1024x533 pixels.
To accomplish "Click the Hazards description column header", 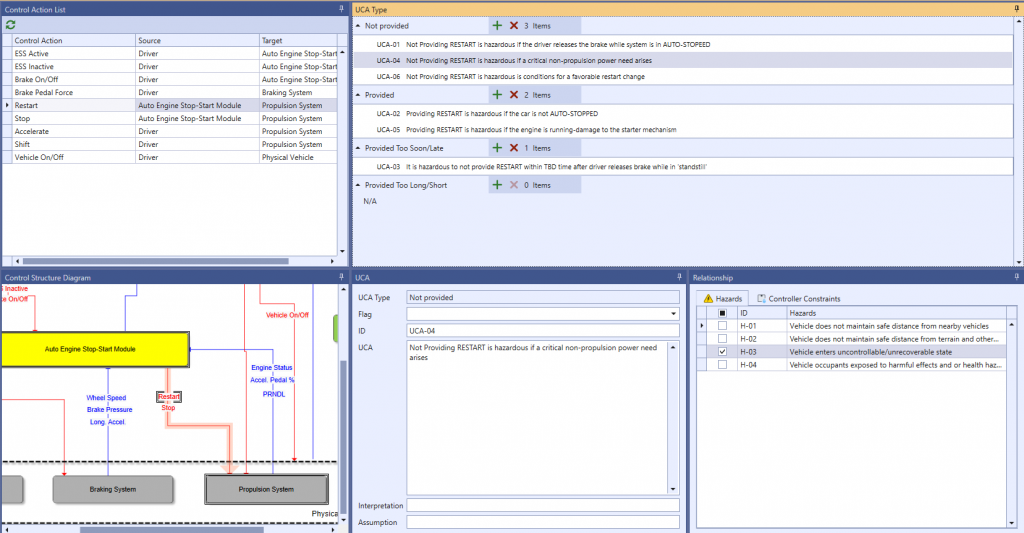I will tap(896, 313).
